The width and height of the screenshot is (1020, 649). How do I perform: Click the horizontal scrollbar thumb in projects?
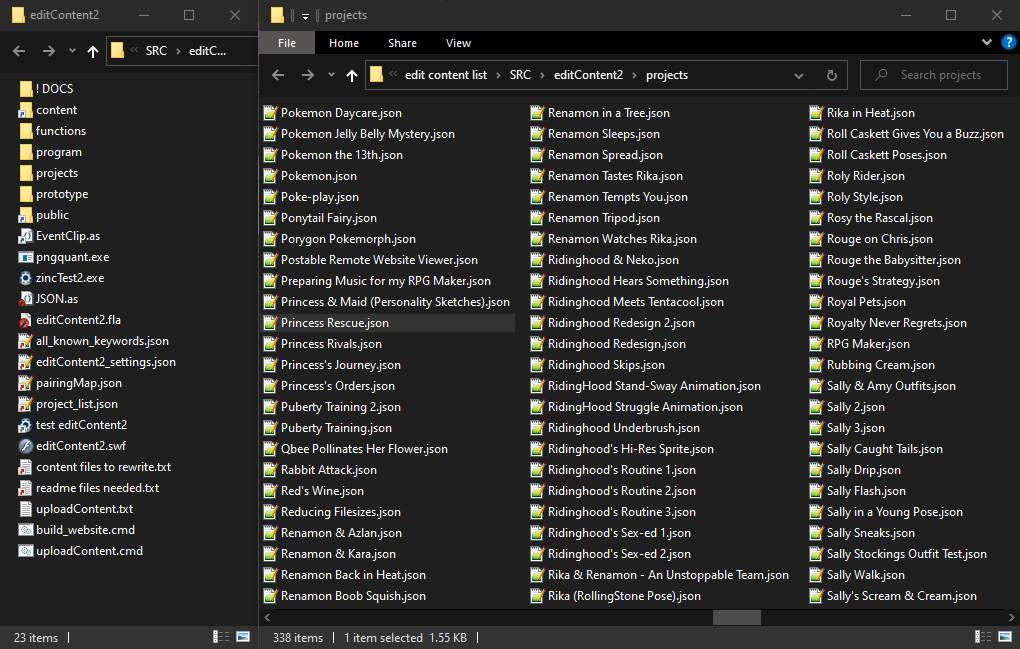(x=736, y=617)
